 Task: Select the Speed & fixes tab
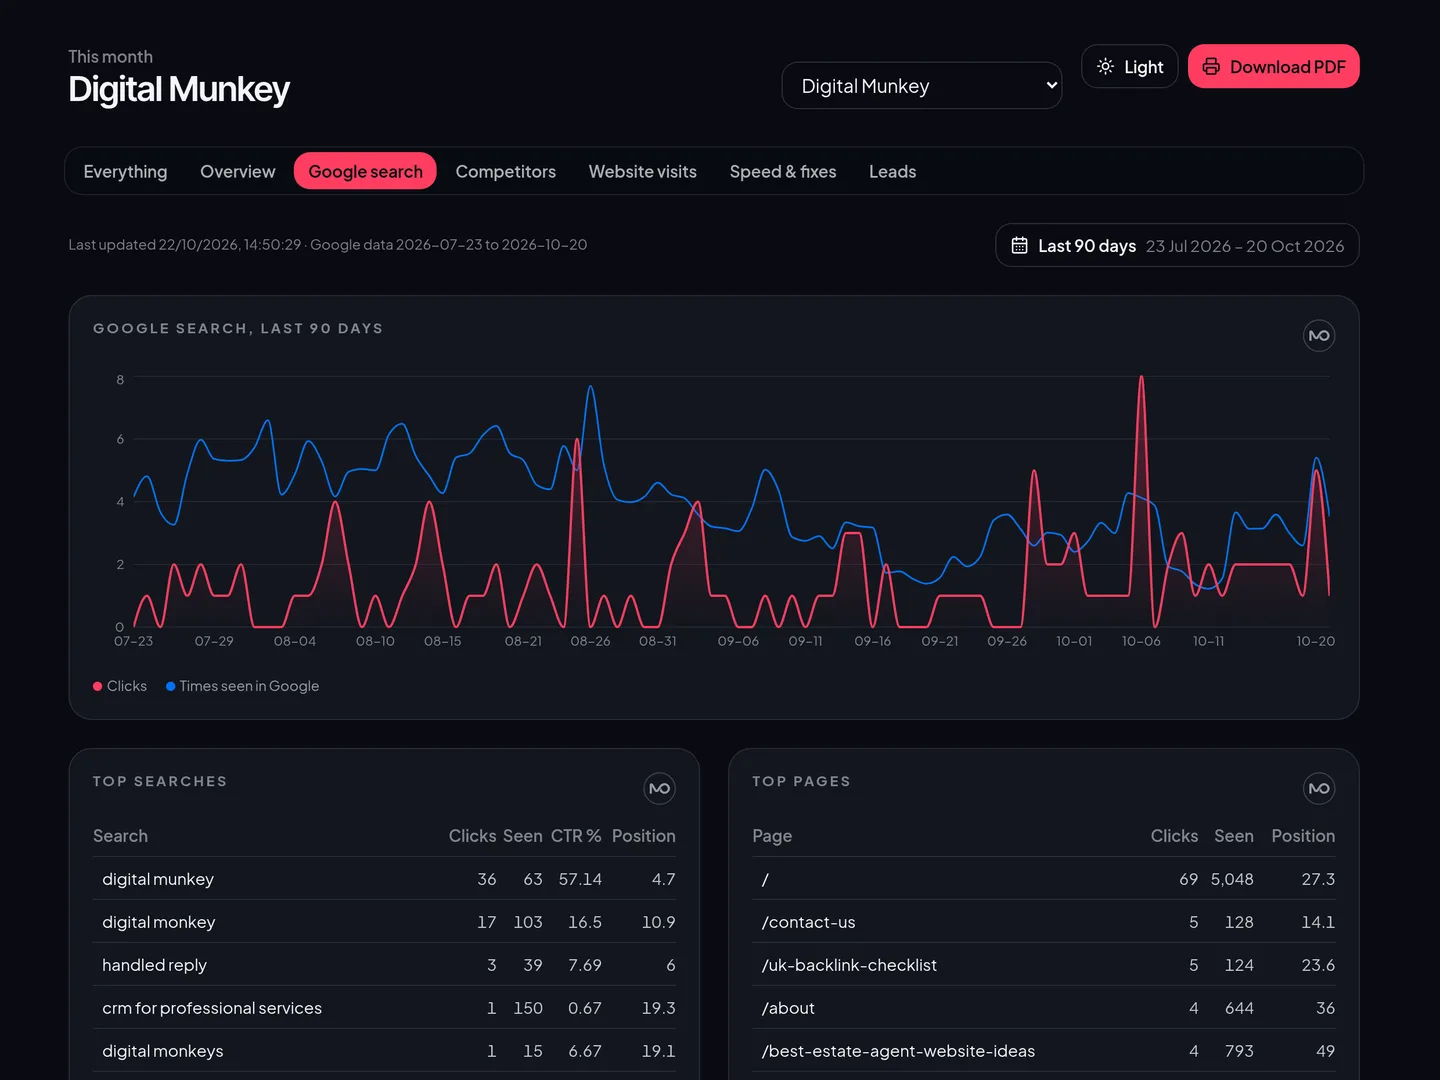783,171
